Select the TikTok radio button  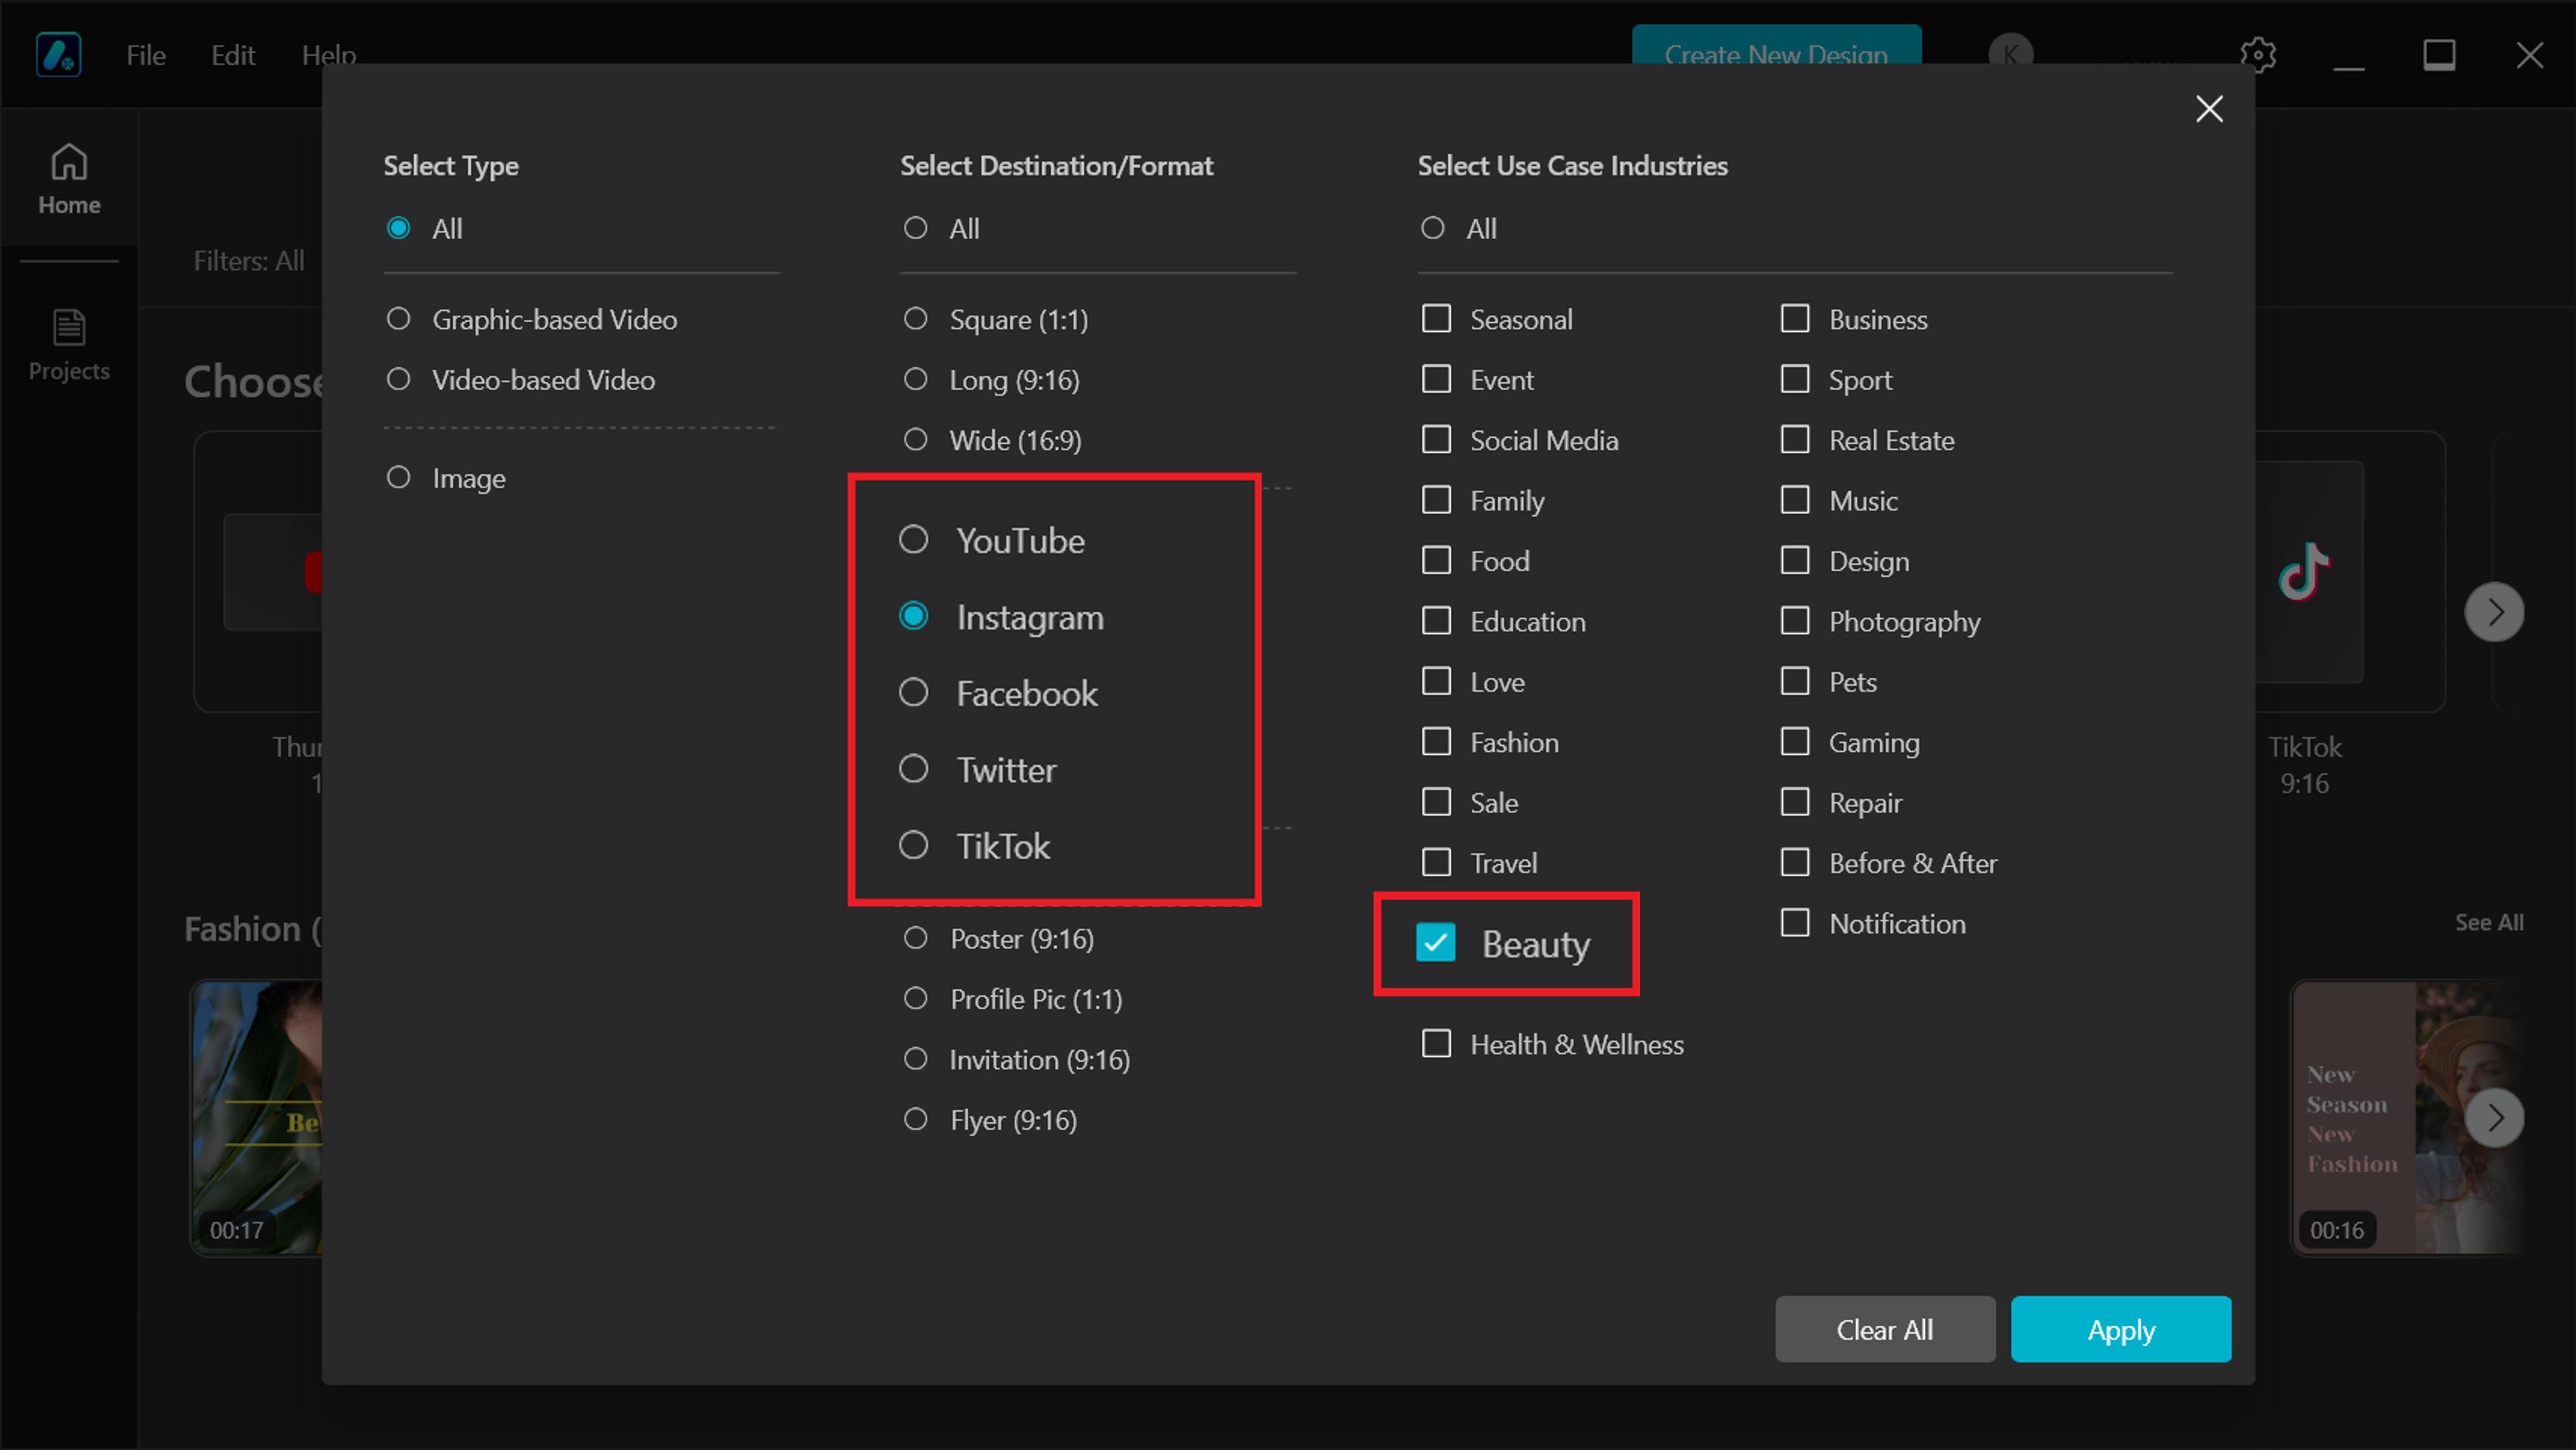coord(913,846)
